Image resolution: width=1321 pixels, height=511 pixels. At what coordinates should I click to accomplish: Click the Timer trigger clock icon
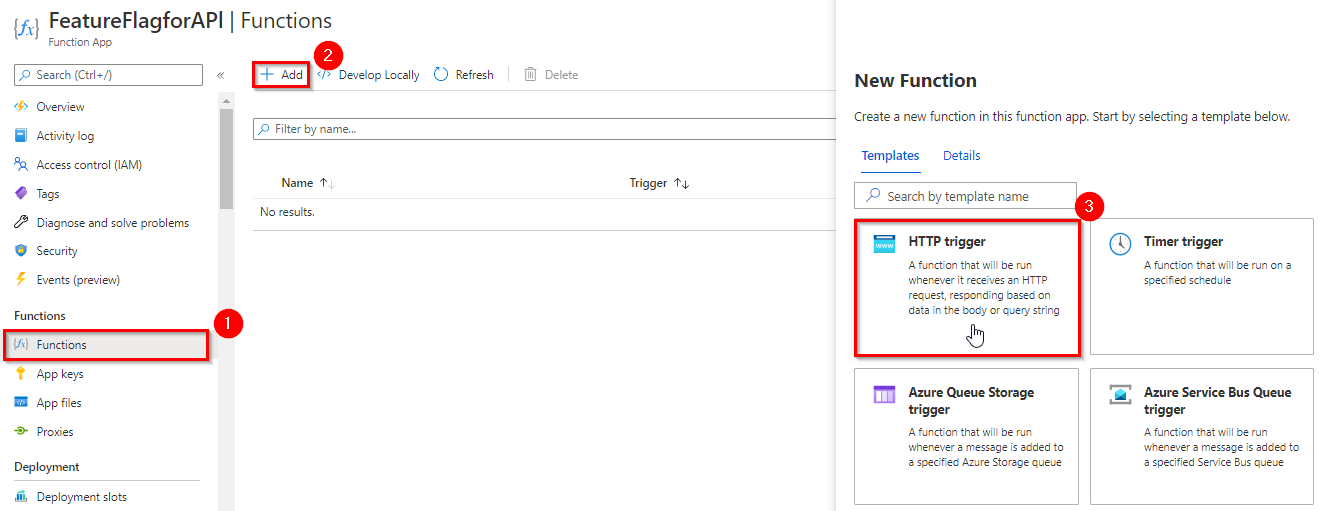click(1121, 244)
